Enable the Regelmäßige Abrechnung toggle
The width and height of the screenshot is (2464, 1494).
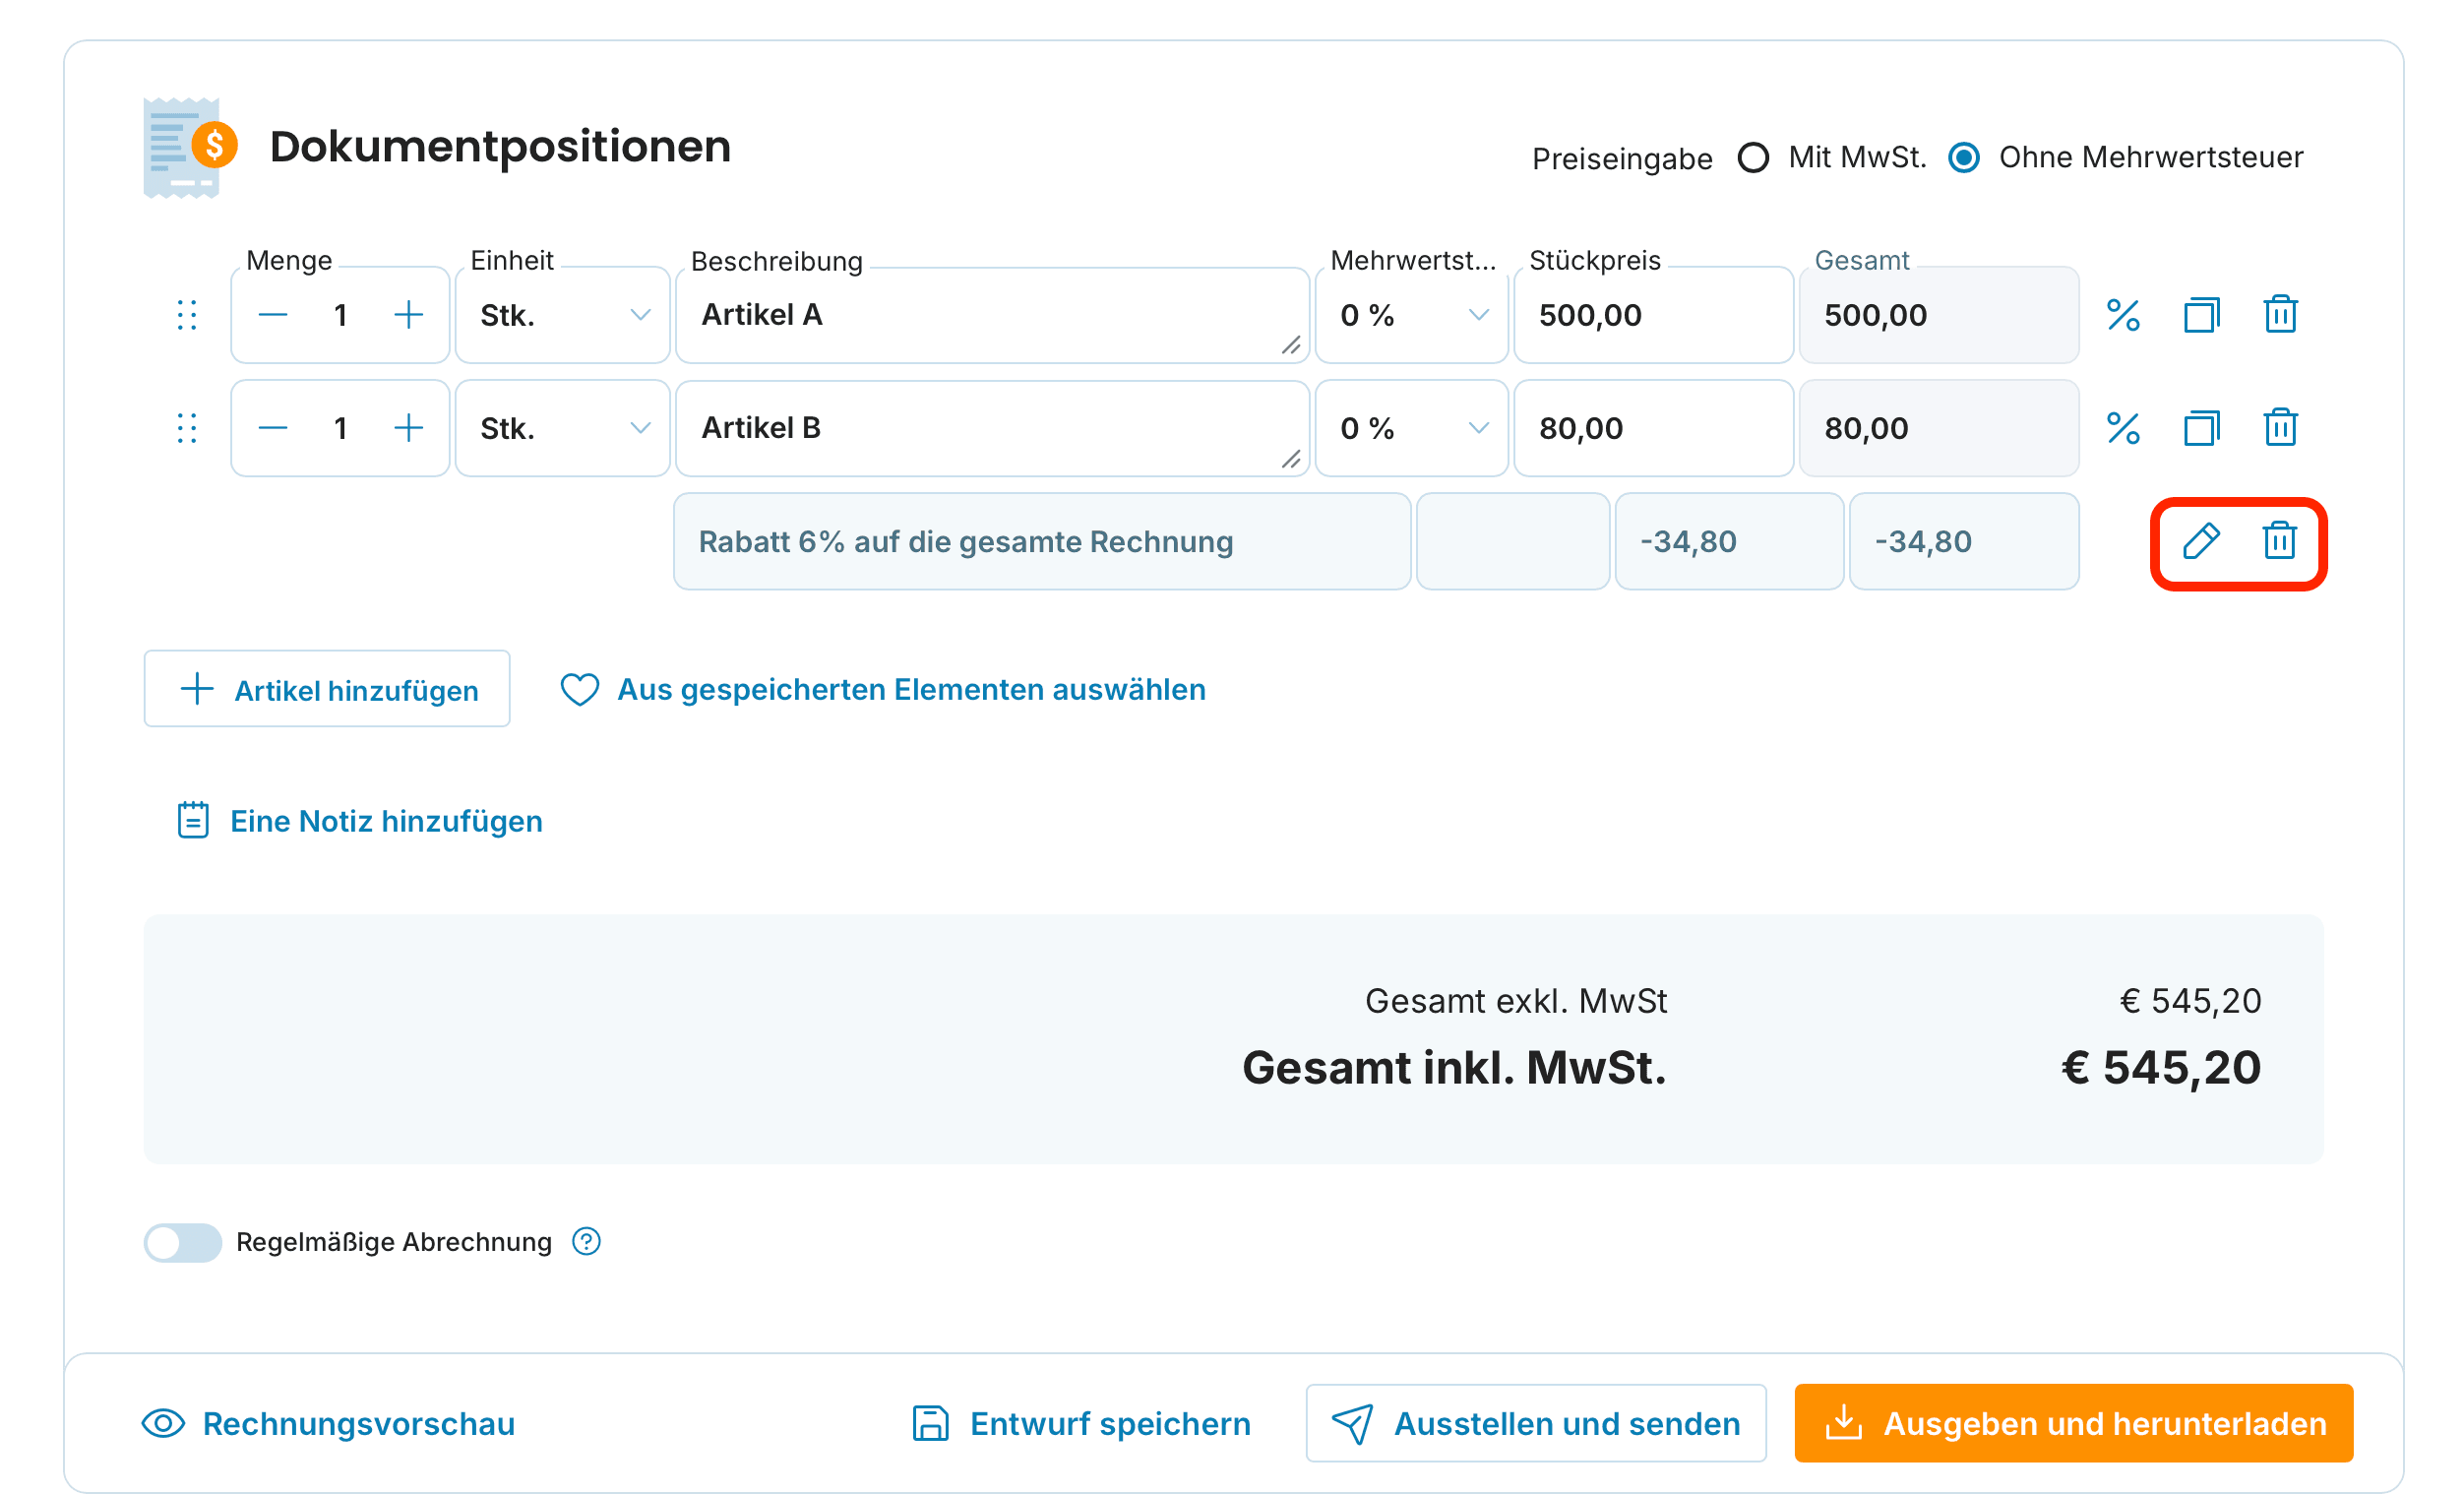click(182, 1242)
